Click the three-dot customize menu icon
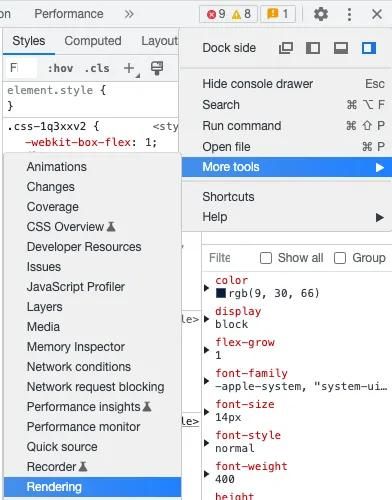The image size is (392, 500). 349,14
